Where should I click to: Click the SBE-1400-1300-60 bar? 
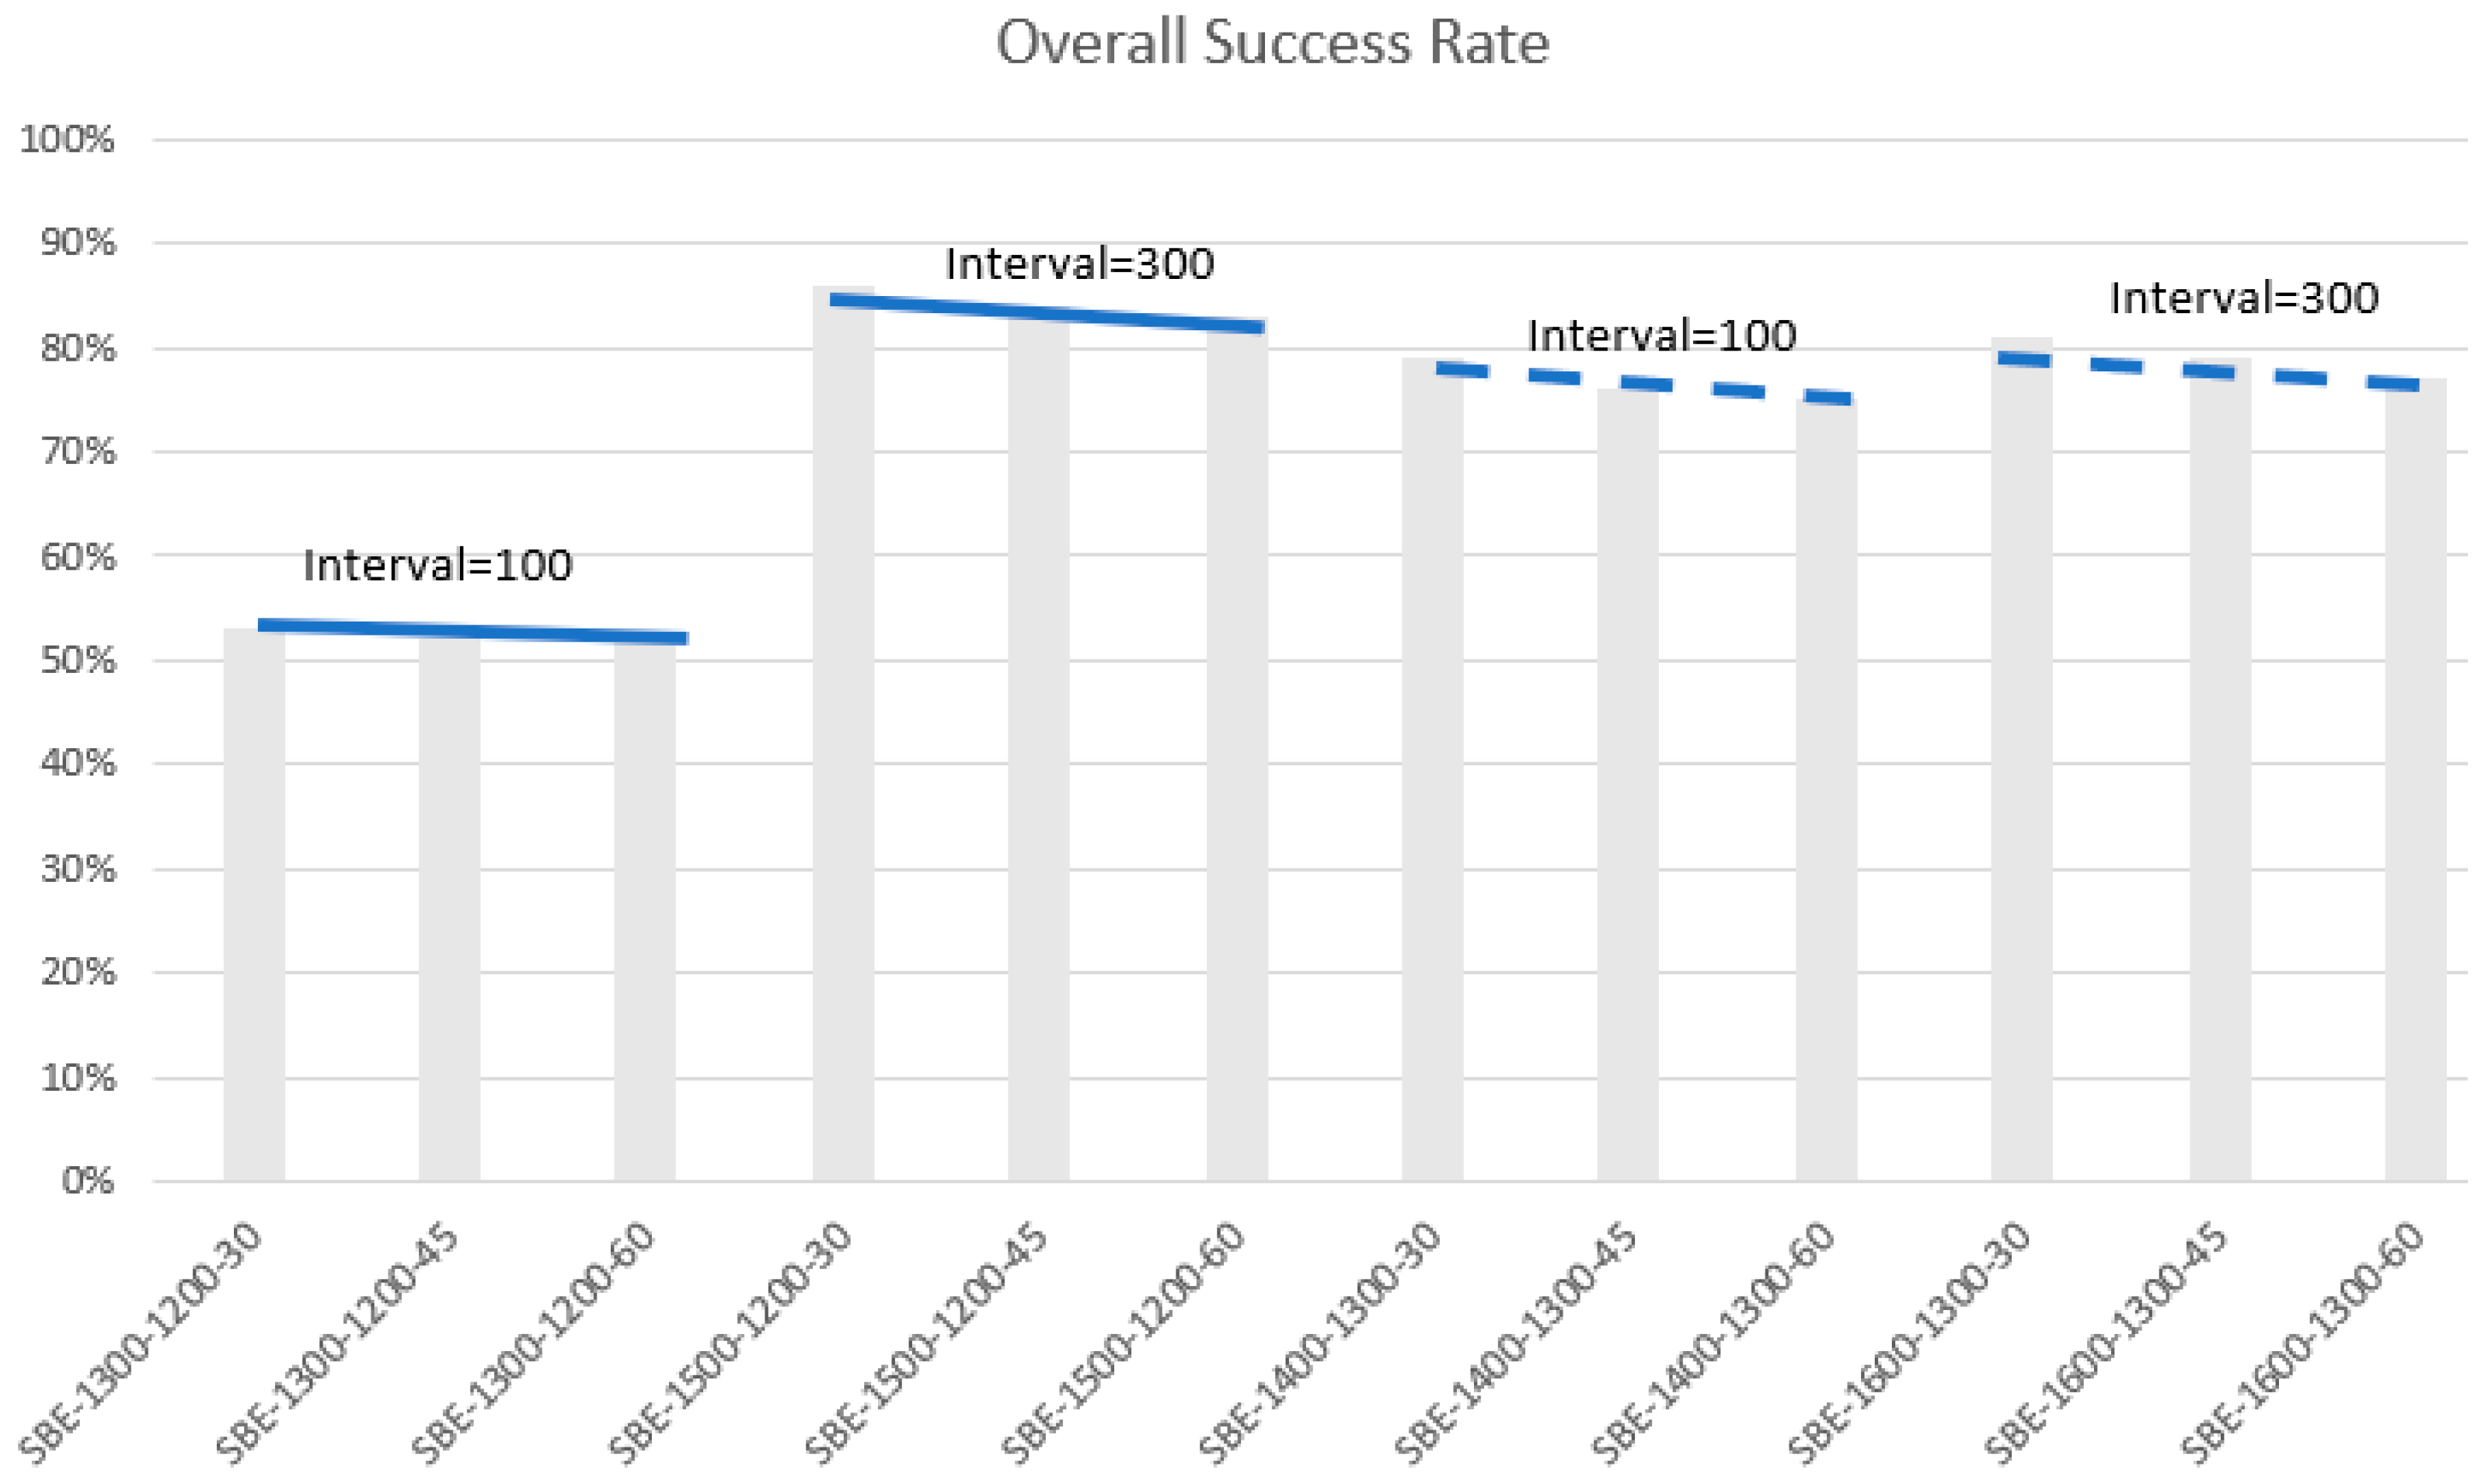[1826, 790]
